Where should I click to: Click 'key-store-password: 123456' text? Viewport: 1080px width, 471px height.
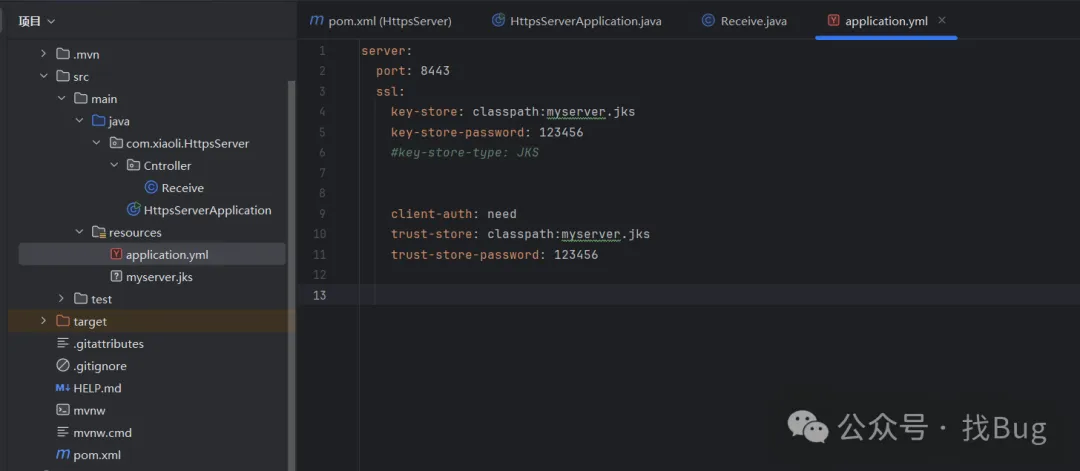coord(487,132)
